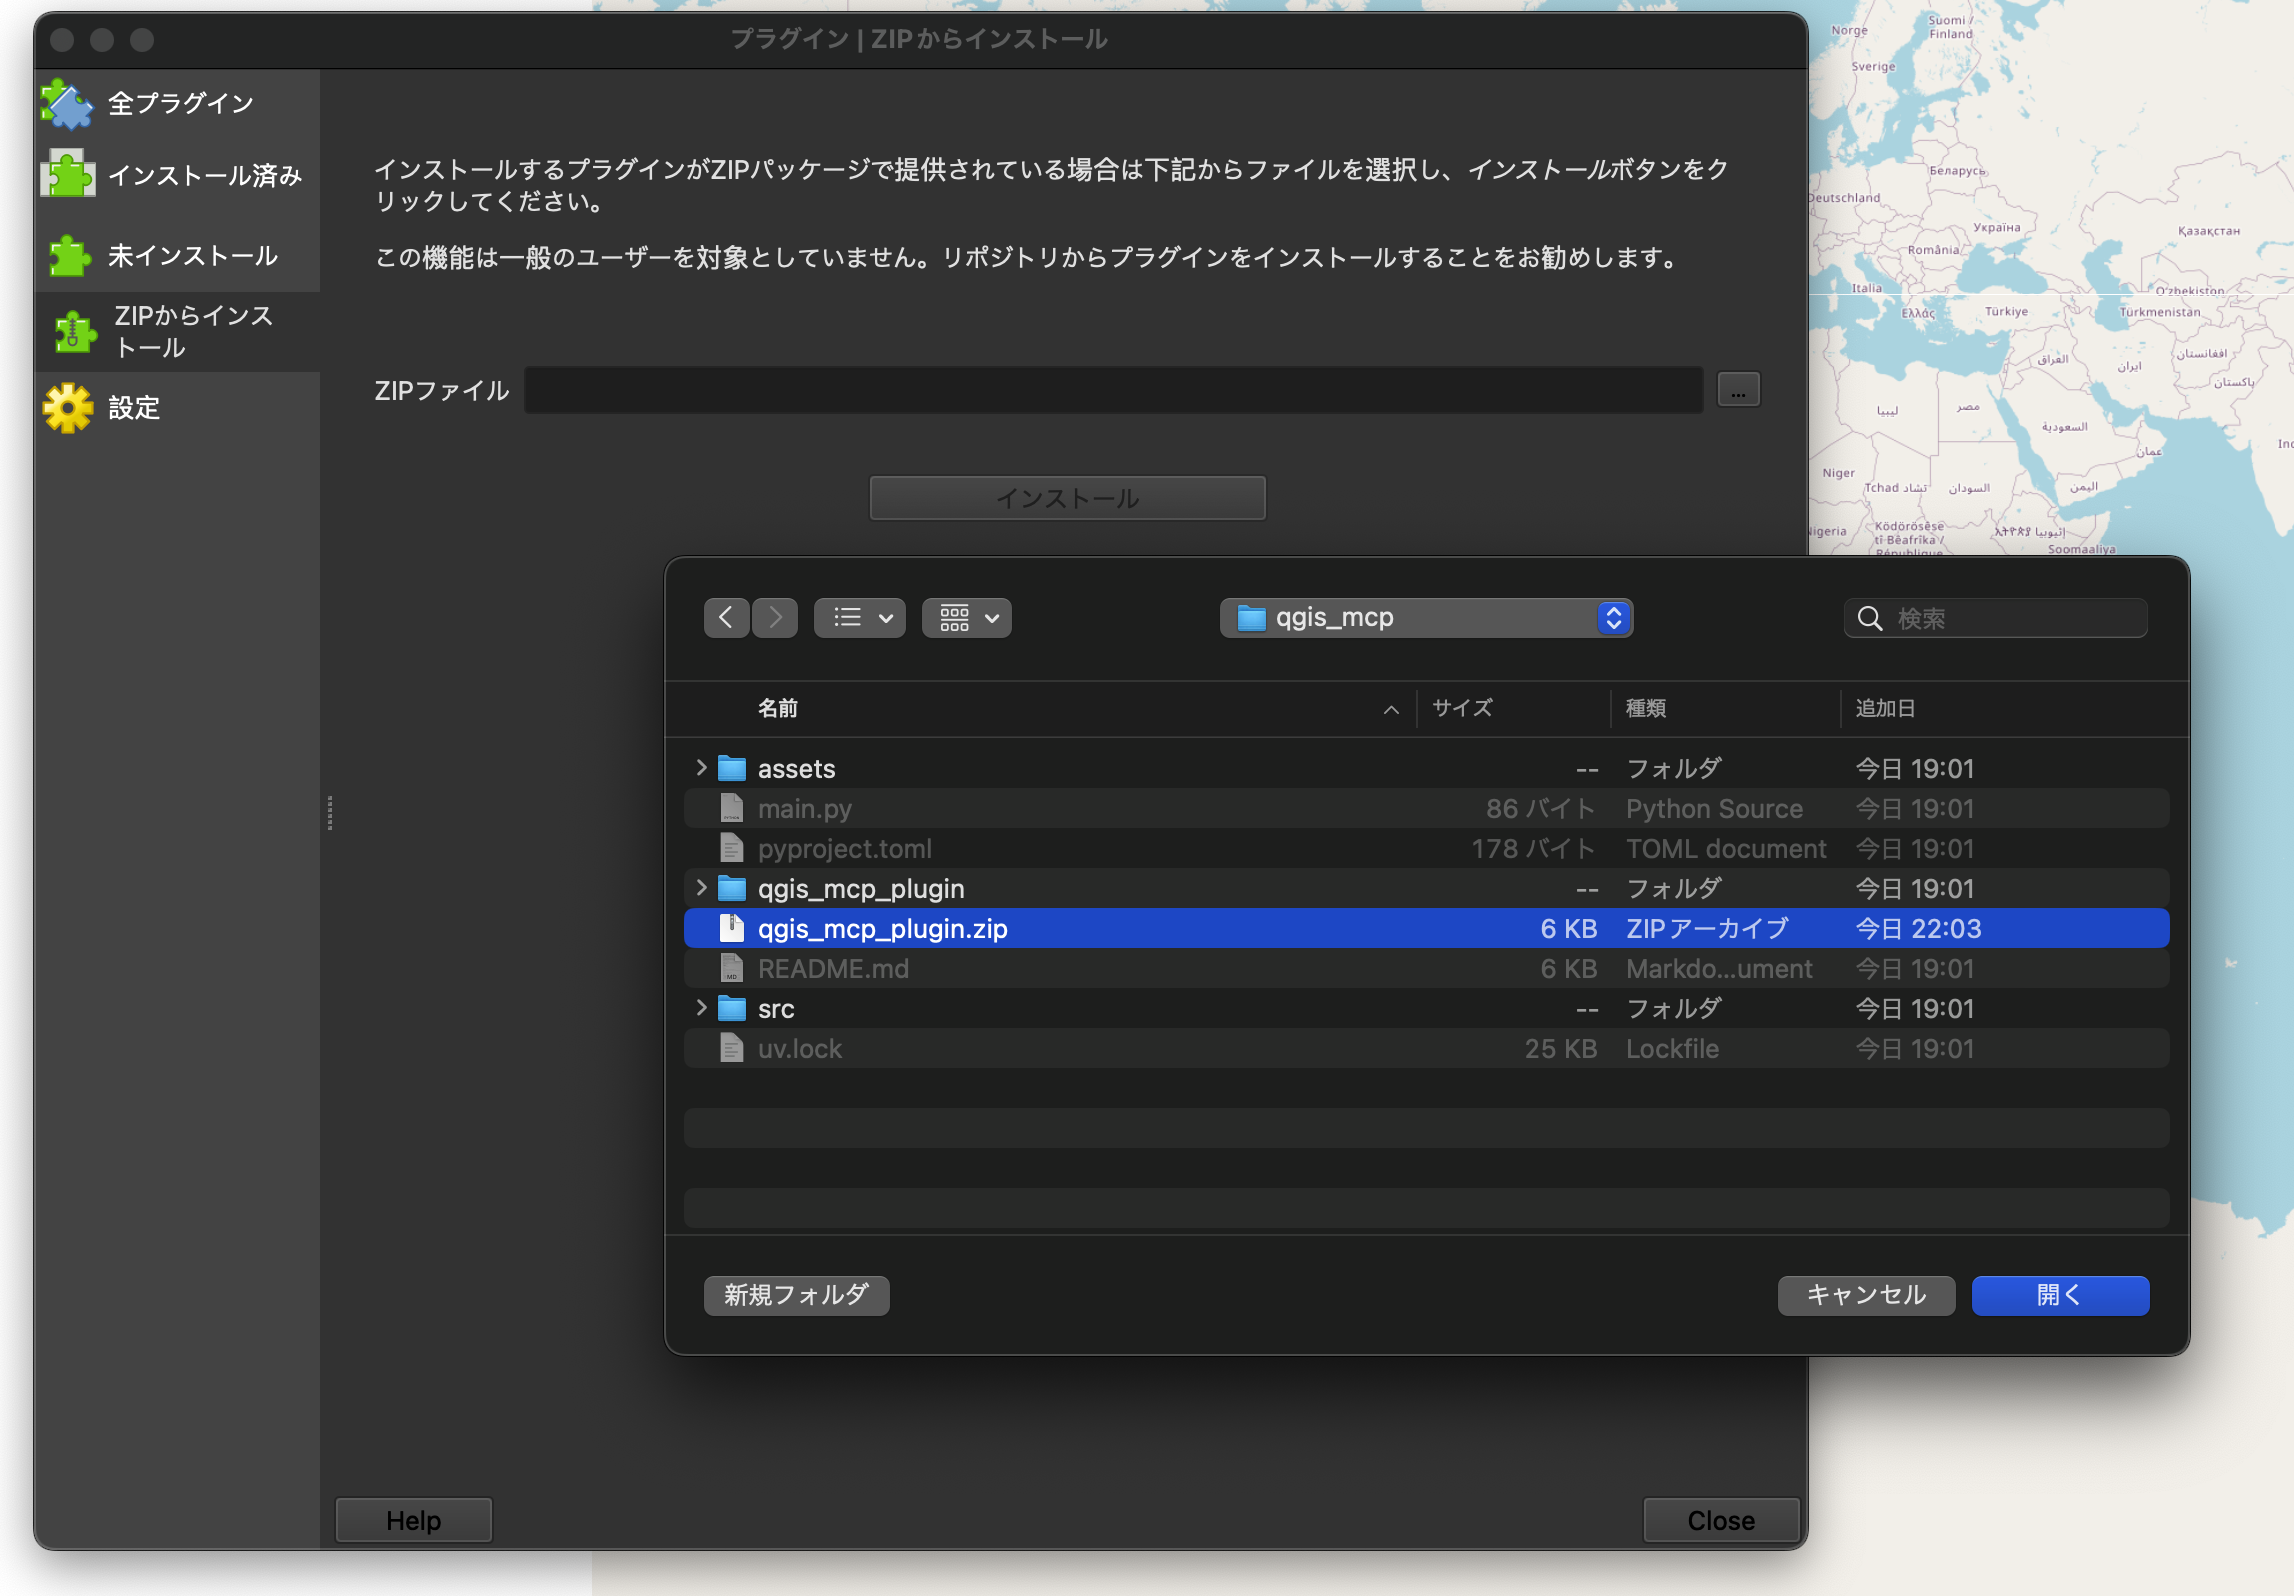Open the list view mode dropdown
Image resolution: width=2294 pixels, height=1596 pixels.
coord(859,618)
